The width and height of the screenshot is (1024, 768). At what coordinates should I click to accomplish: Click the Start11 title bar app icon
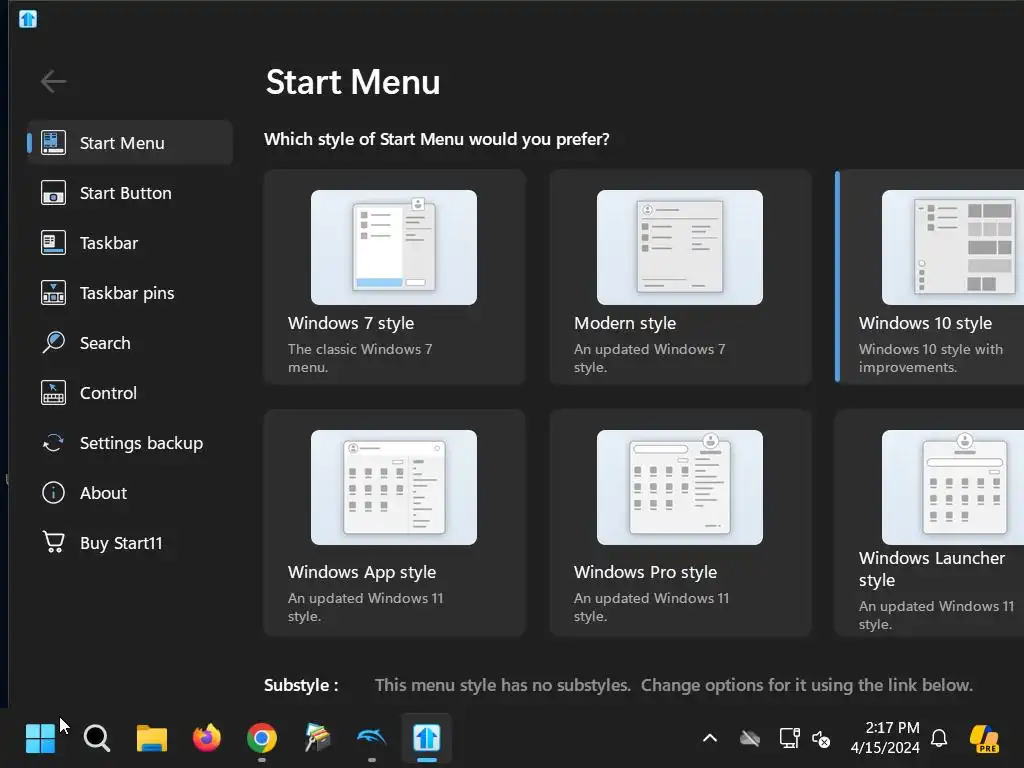point(27,18)
